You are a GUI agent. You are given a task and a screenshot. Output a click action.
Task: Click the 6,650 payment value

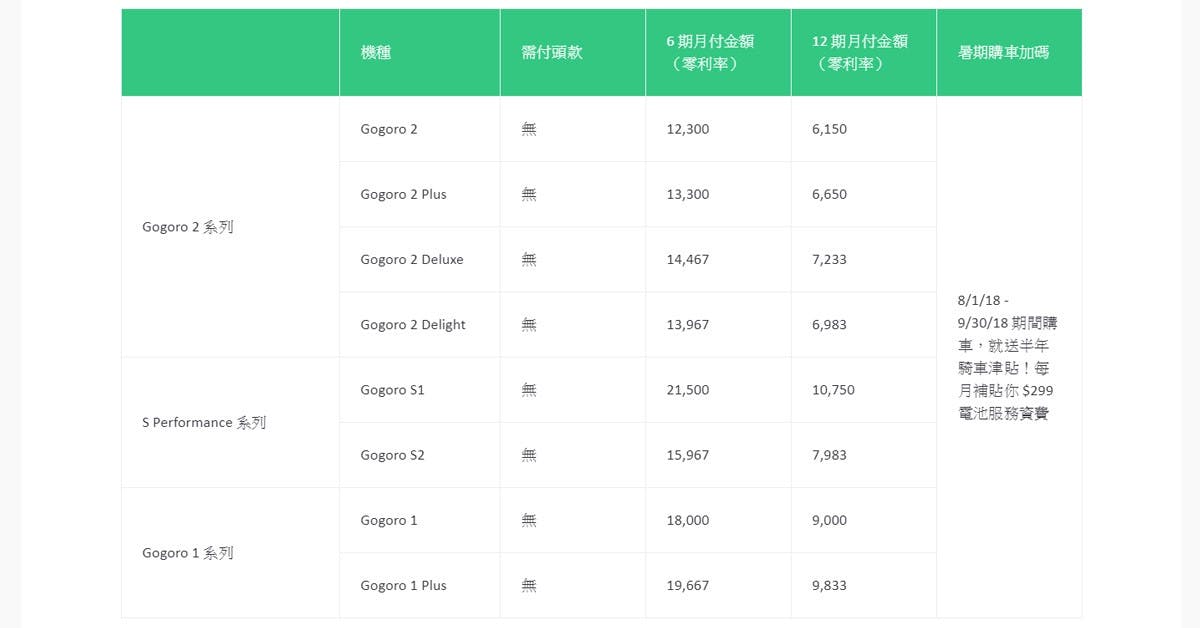point(829,194)
